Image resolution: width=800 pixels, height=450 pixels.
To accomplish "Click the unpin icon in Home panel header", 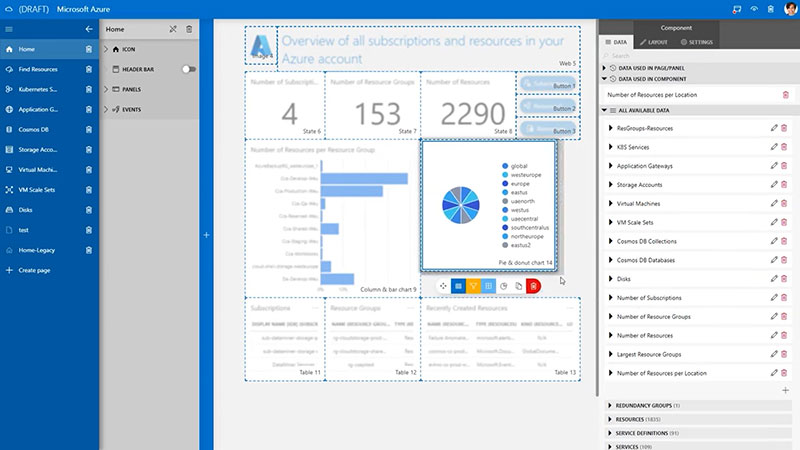I will click(x=173, y=29).
